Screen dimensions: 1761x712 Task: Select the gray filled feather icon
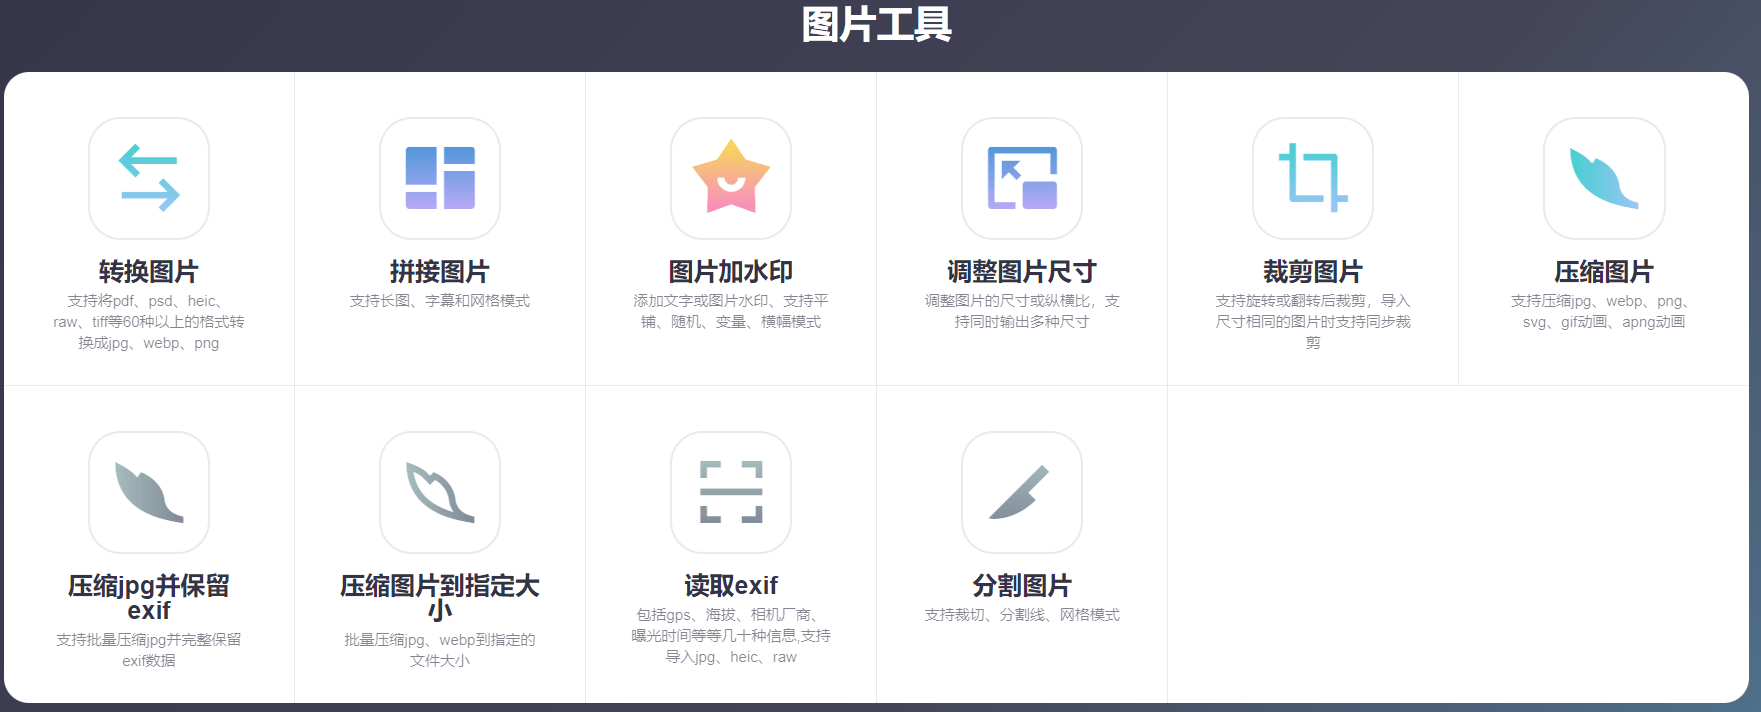pyautogui.click(x=149, y=492)
